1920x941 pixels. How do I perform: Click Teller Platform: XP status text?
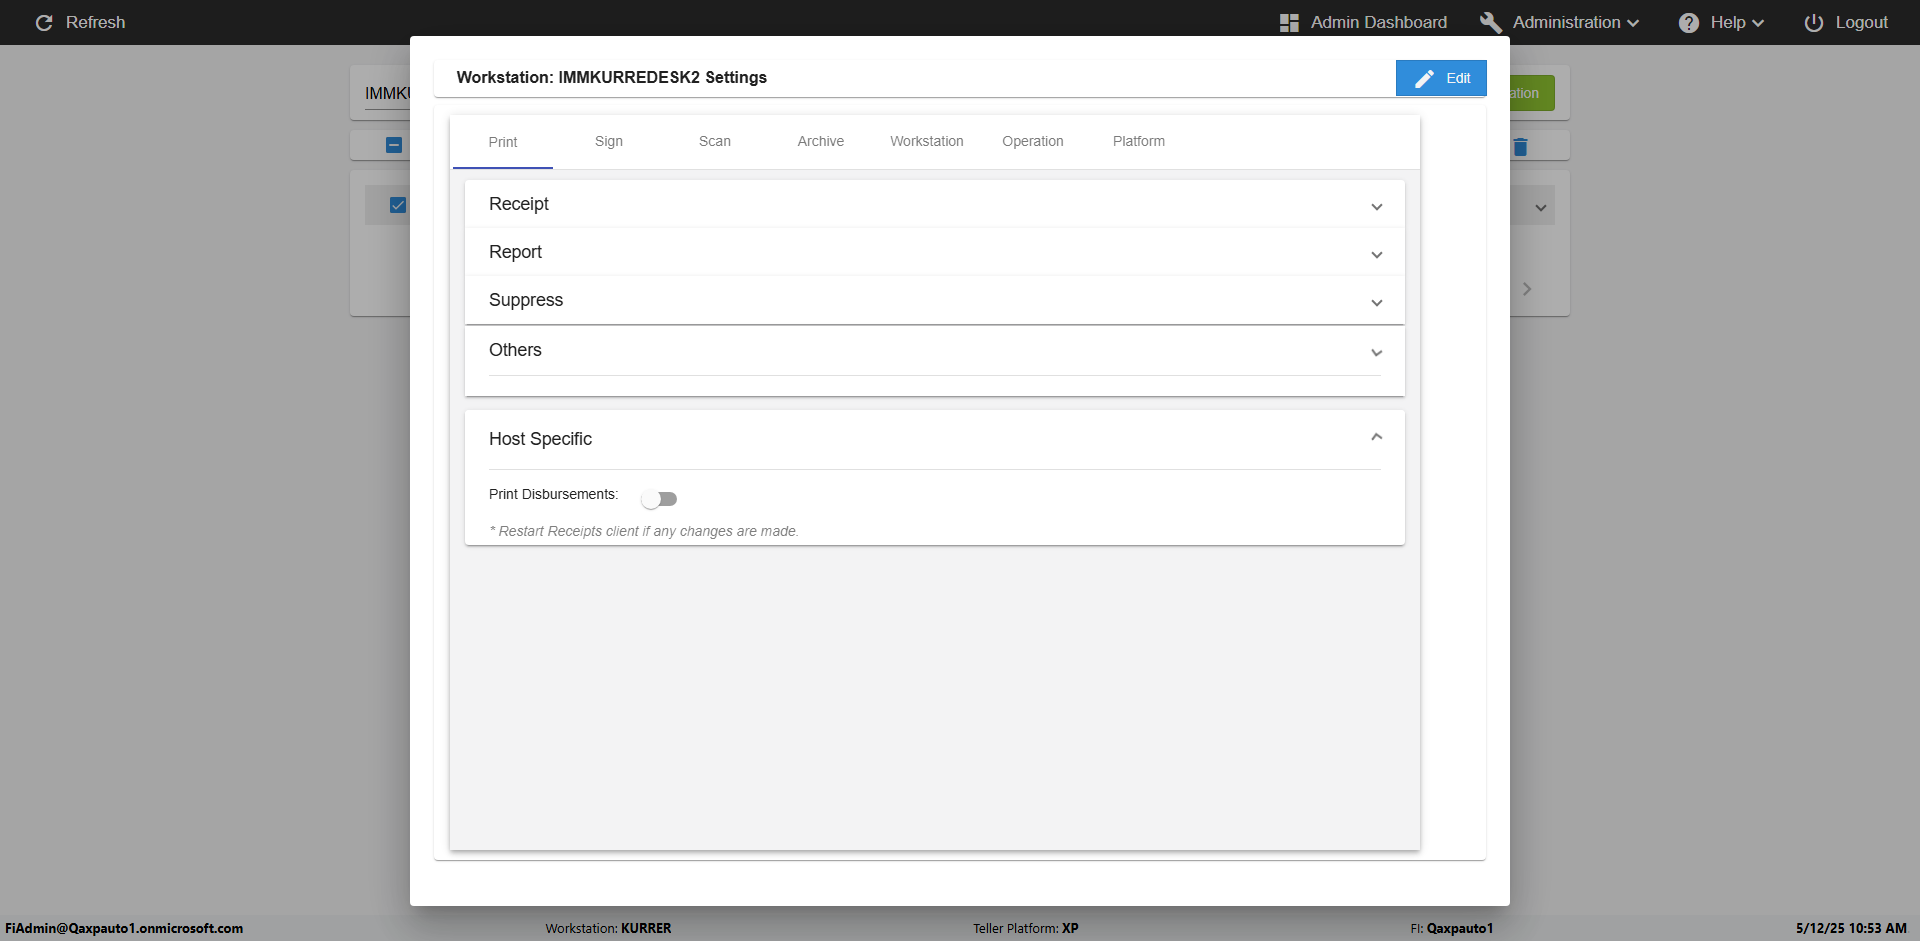(x=1026, y=928)
